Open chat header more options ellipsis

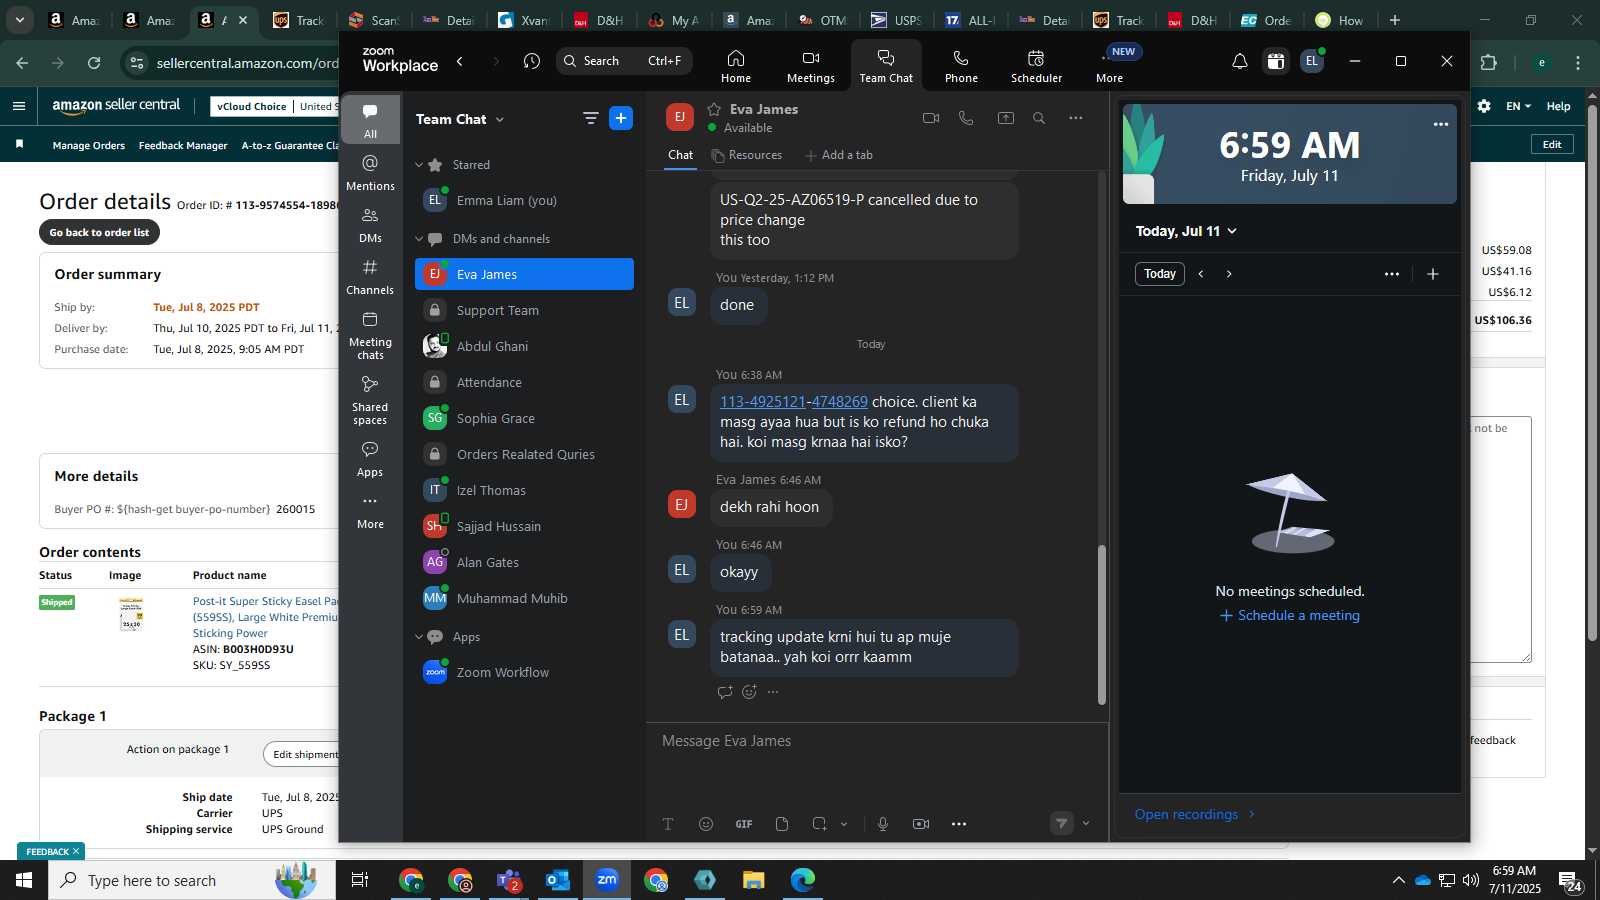1076,118
